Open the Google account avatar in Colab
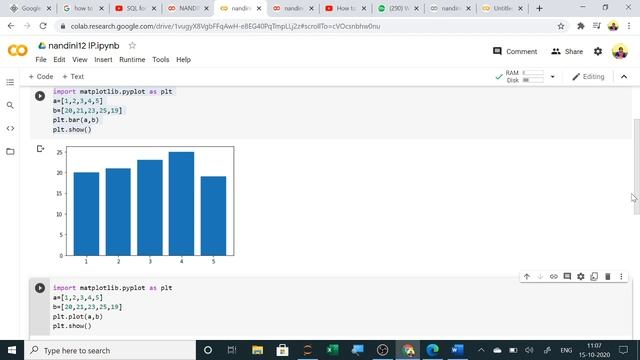Image resolution: width=640 pixels, height=360 pixels. [620, 51]
